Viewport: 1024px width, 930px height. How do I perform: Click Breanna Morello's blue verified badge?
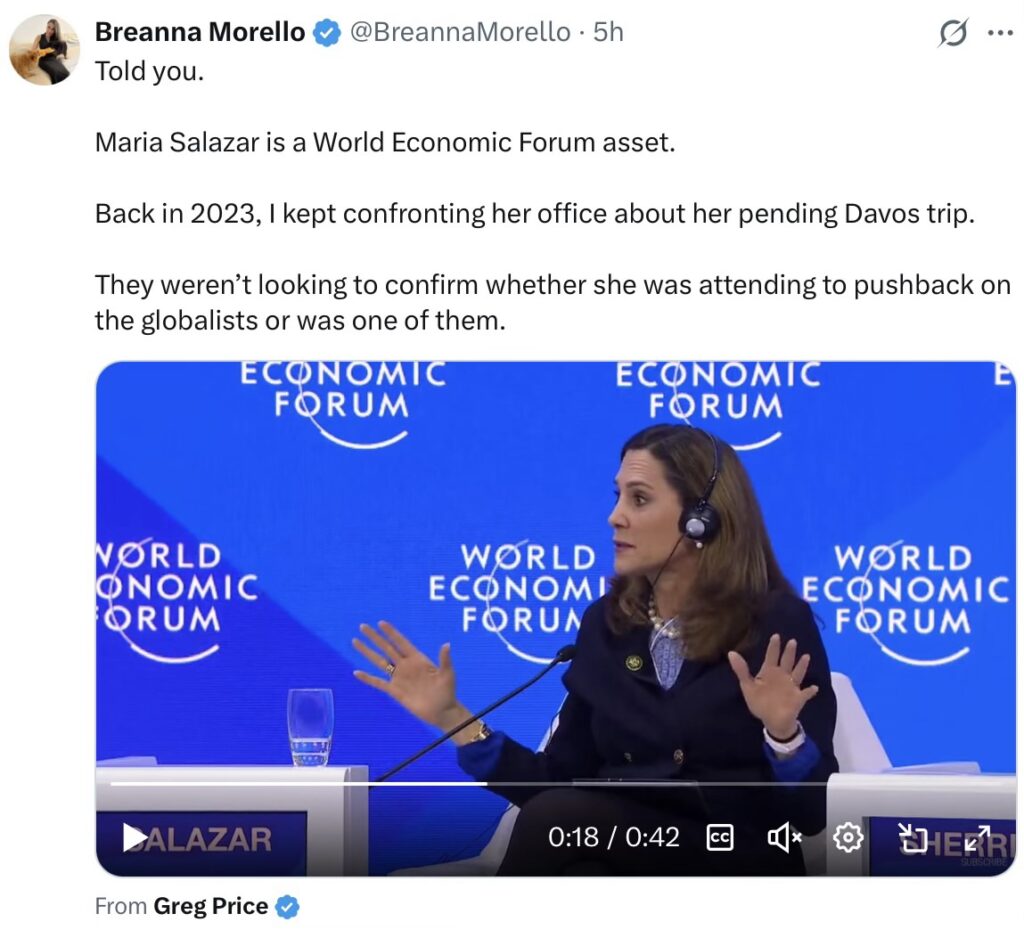point(326,33)
